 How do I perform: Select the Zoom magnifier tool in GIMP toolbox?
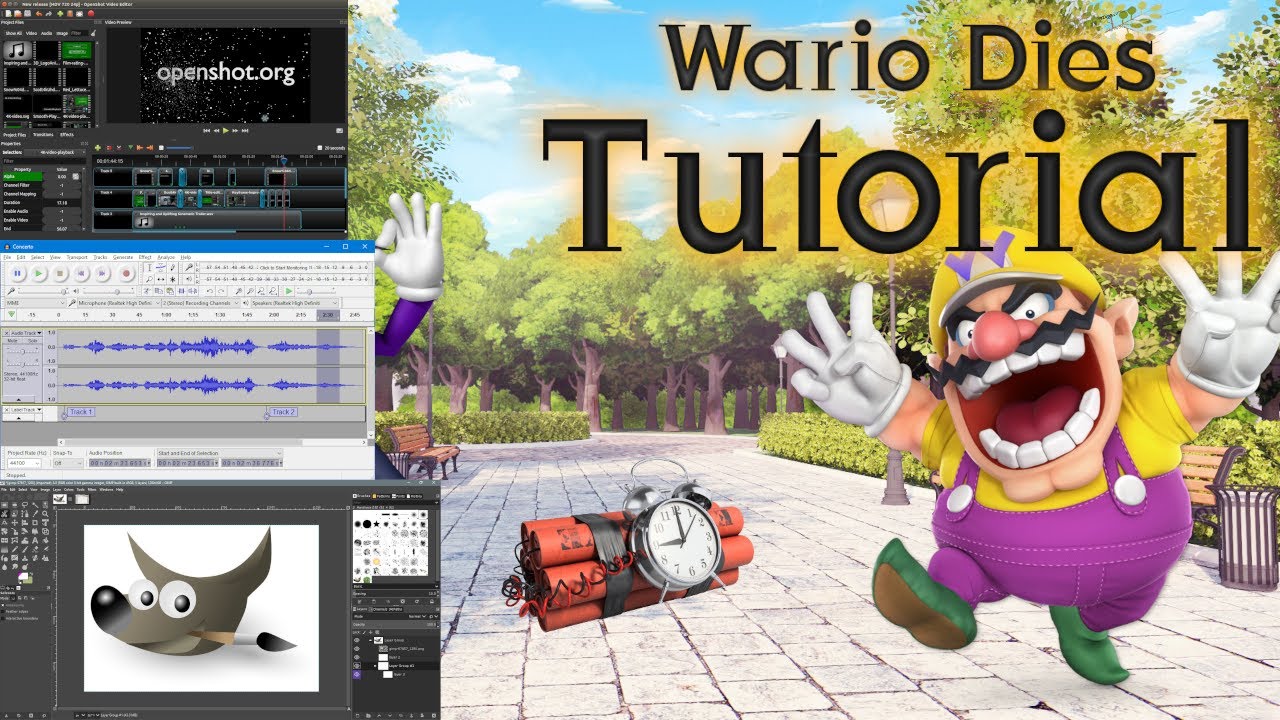click(45, 514)
